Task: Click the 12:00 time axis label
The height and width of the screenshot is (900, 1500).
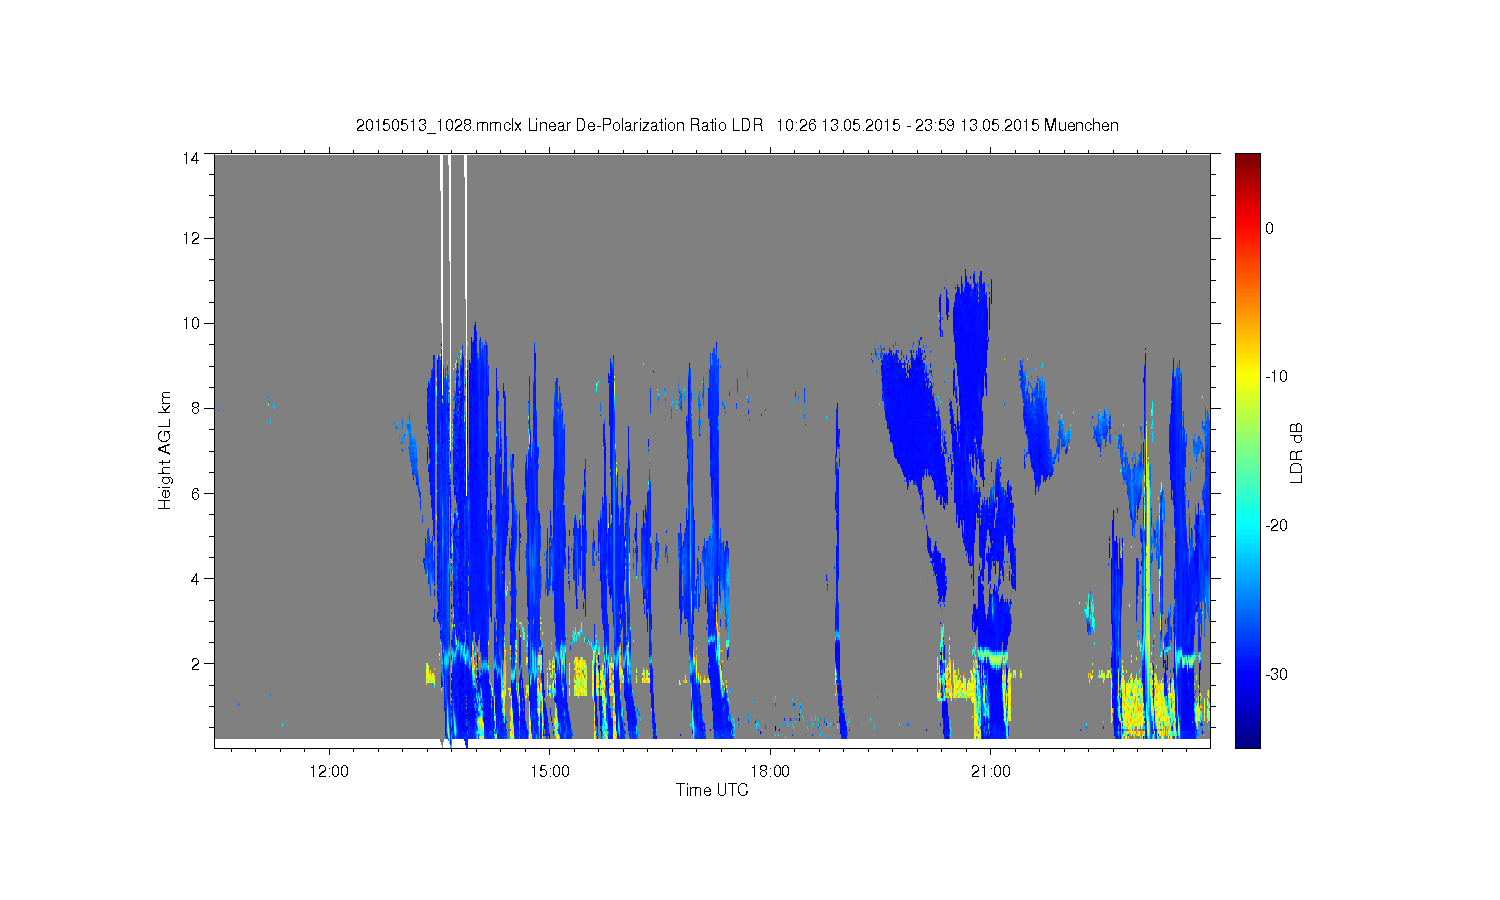Action: point(329,772)
